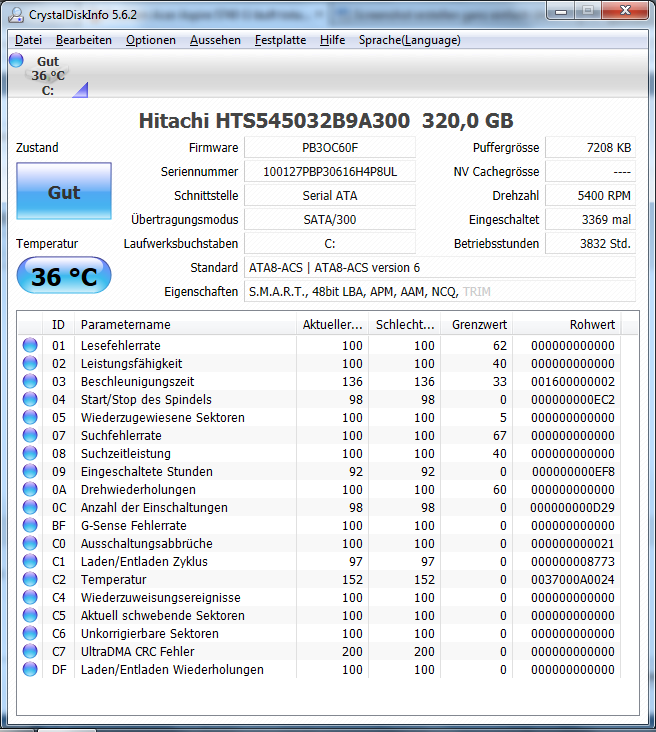Click the Puffergrösse value 7208 KB
The height and width of the screenshot is (732, 656).
click(590, 148)
